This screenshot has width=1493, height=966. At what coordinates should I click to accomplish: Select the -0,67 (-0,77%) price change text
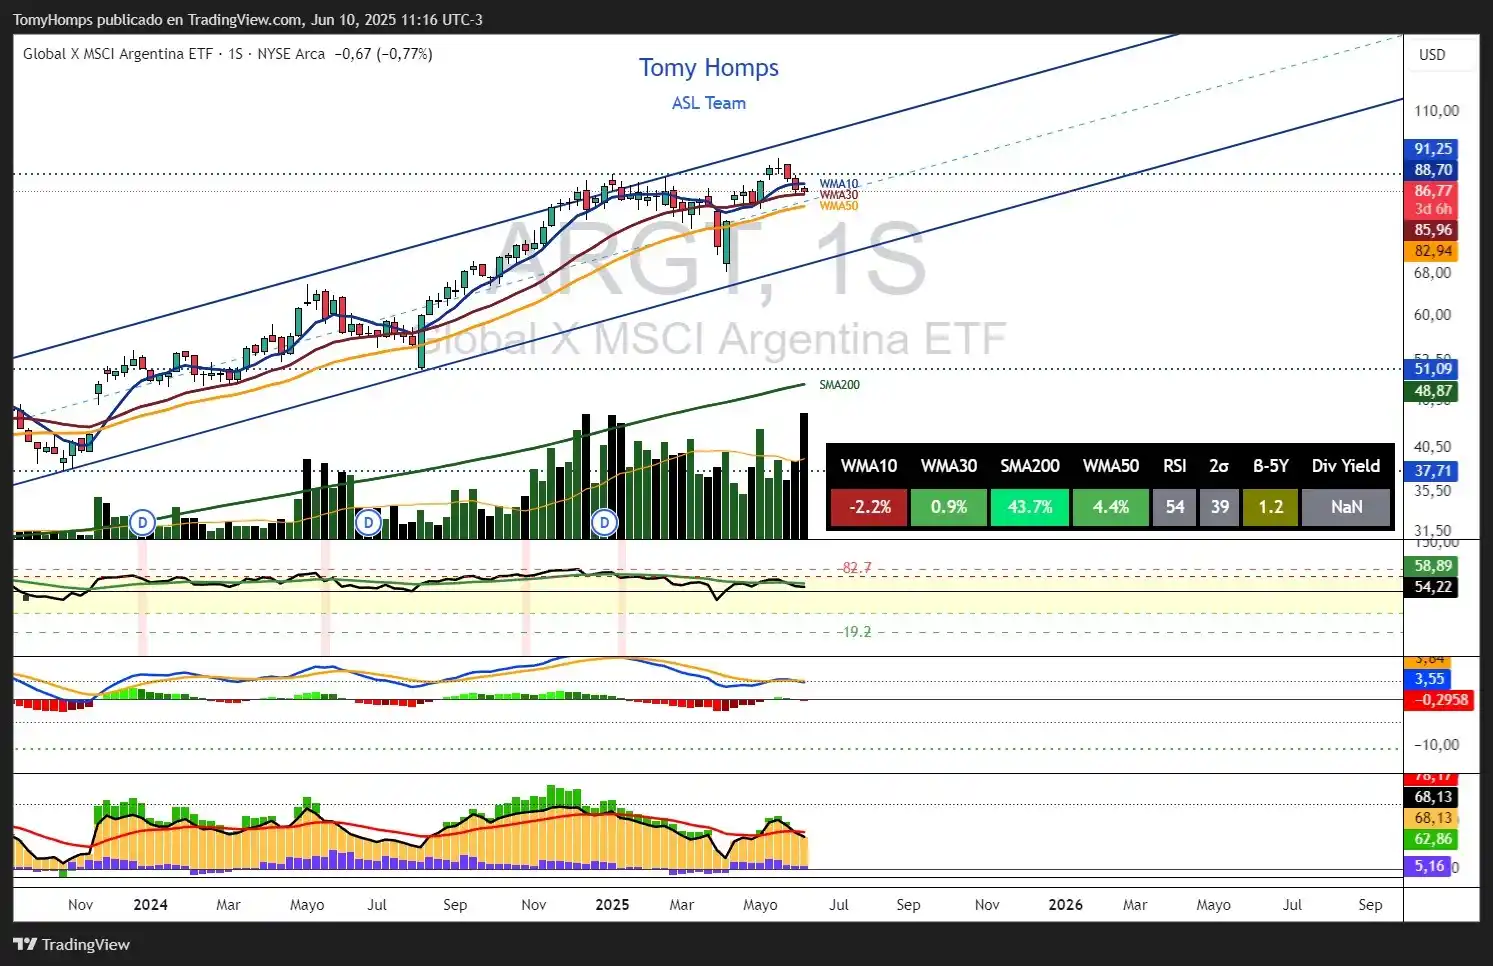(383, 54)
